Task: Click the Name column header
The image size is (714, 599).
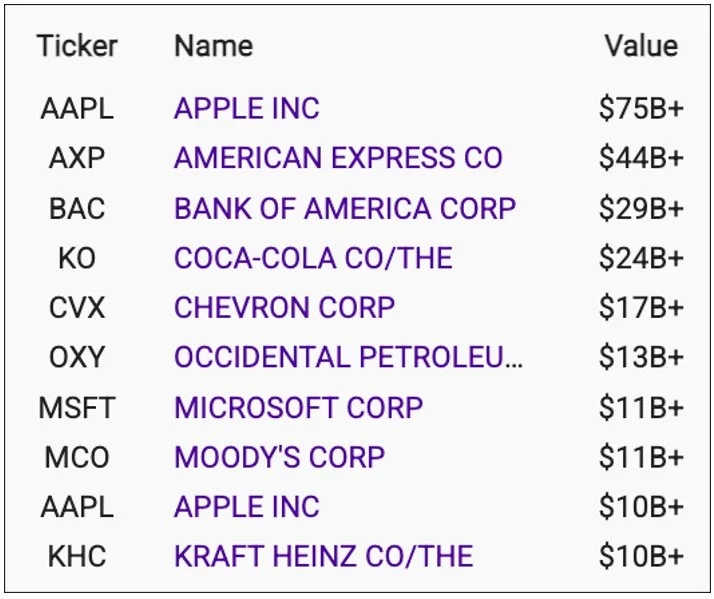Action: tap(214, 46)
